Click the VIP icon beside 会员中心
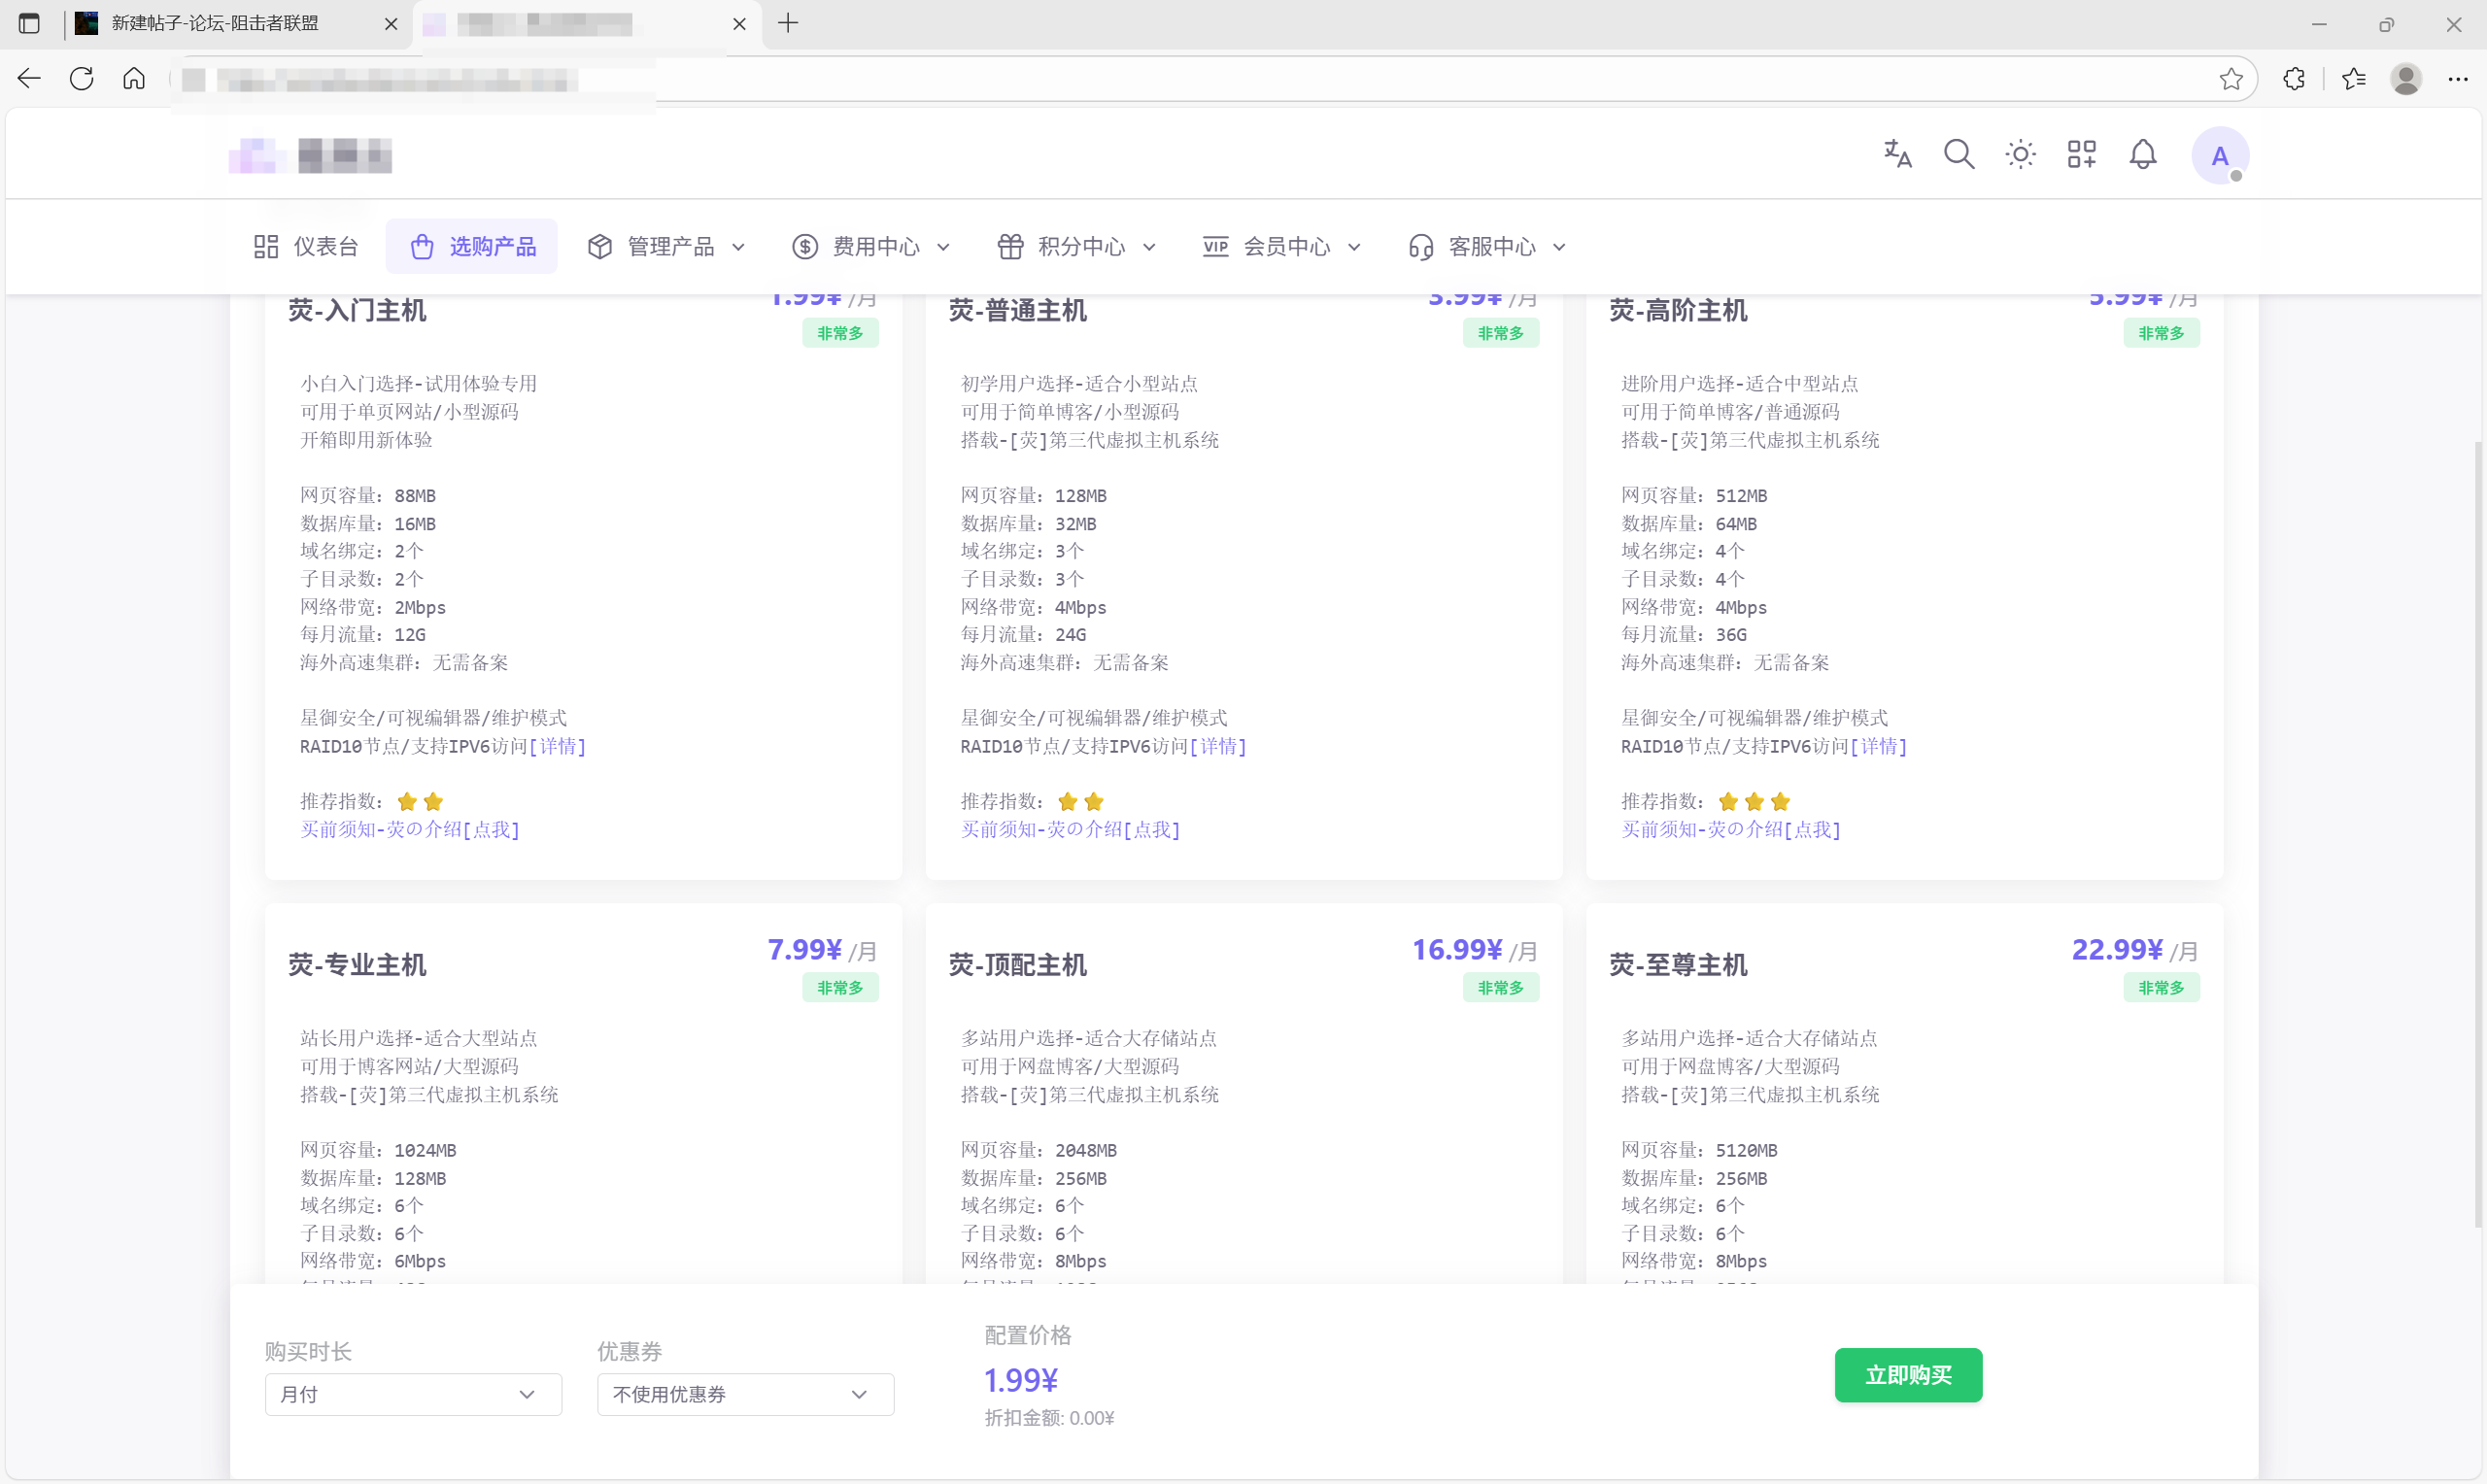This screenshot has height=1484, width=2487. tap(1214, 246)
